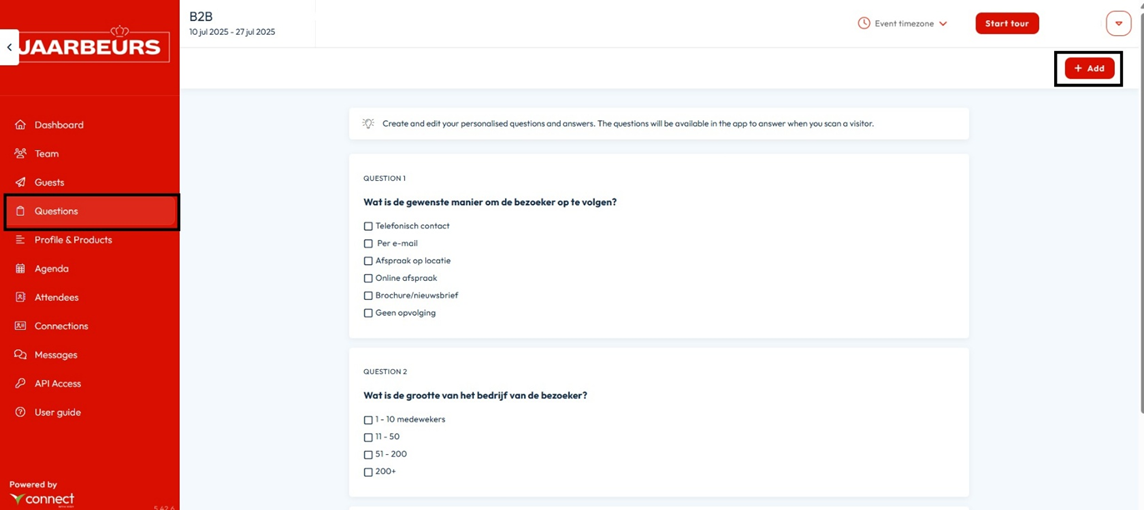Select the Geen opvolging checkbox
The image size is (1144, 510).
[x=368, y=313]
